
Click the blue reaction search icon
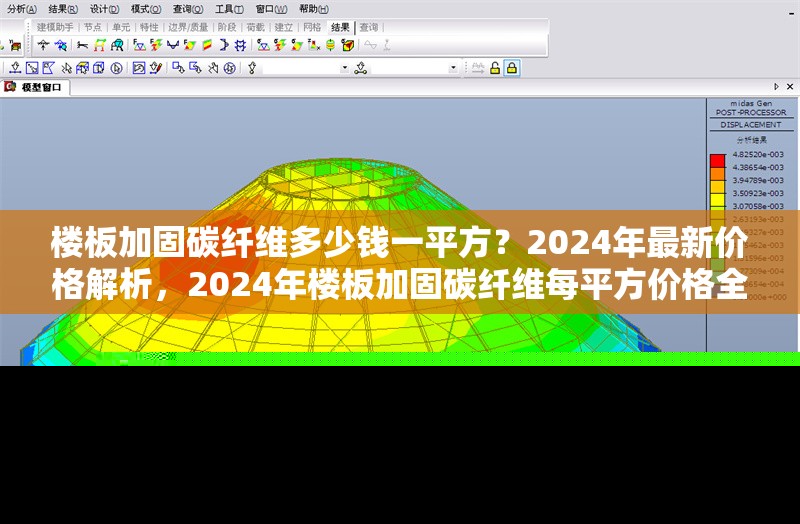61,45
